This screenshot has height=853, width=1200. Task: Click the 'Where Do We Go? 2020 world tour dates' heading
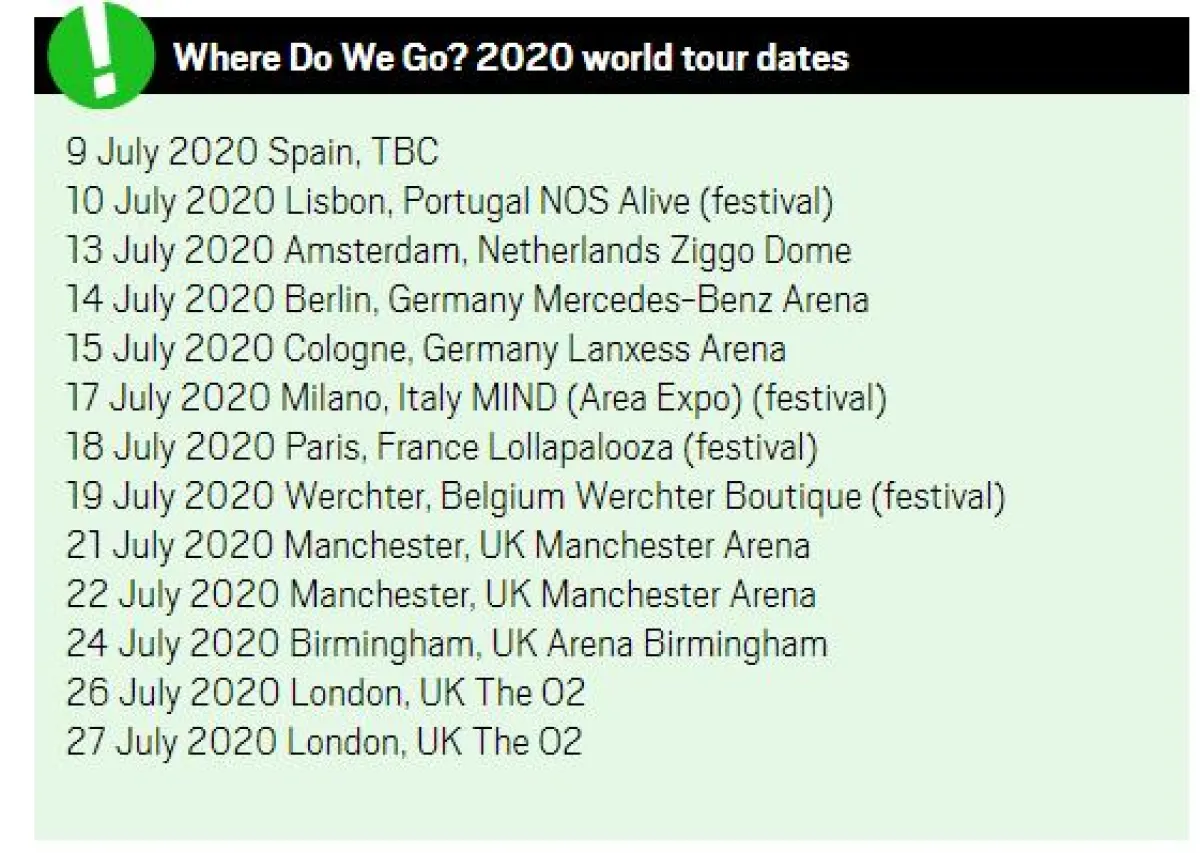[x=511, y=57]
